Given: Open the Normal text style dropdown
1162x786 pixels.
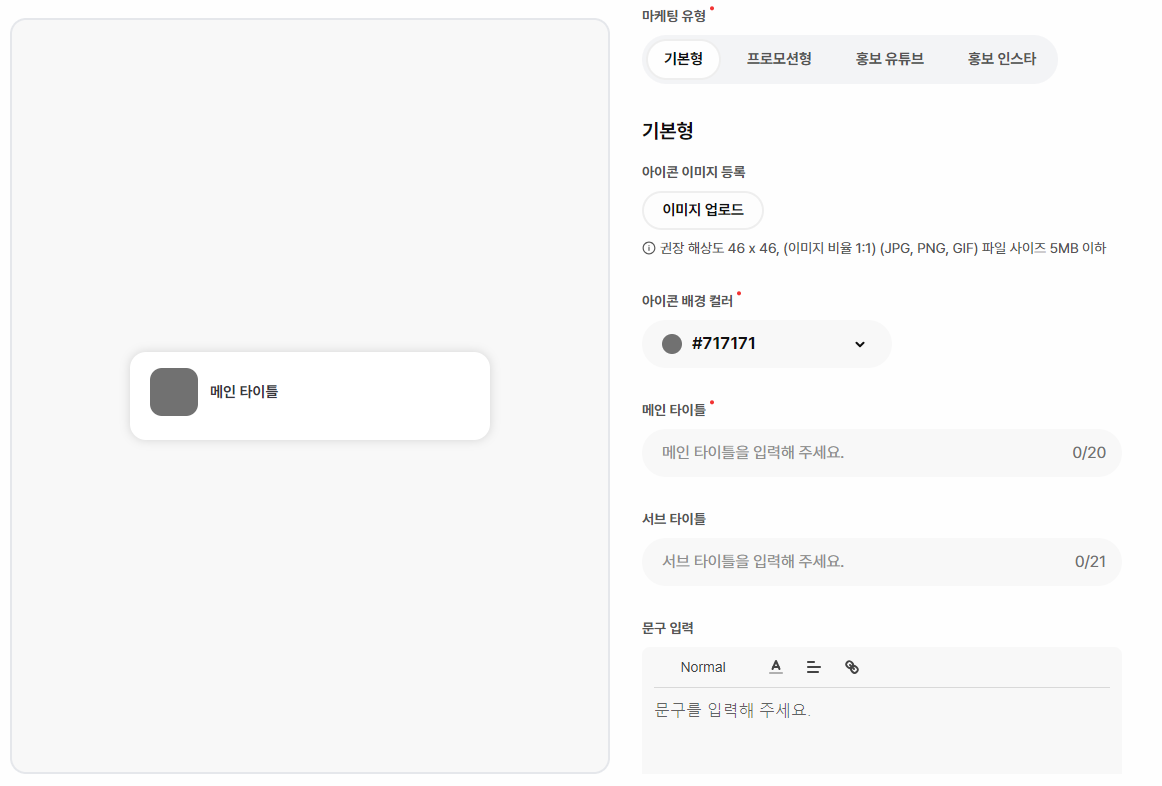Looking at the screenshot, I should [703, 667].
